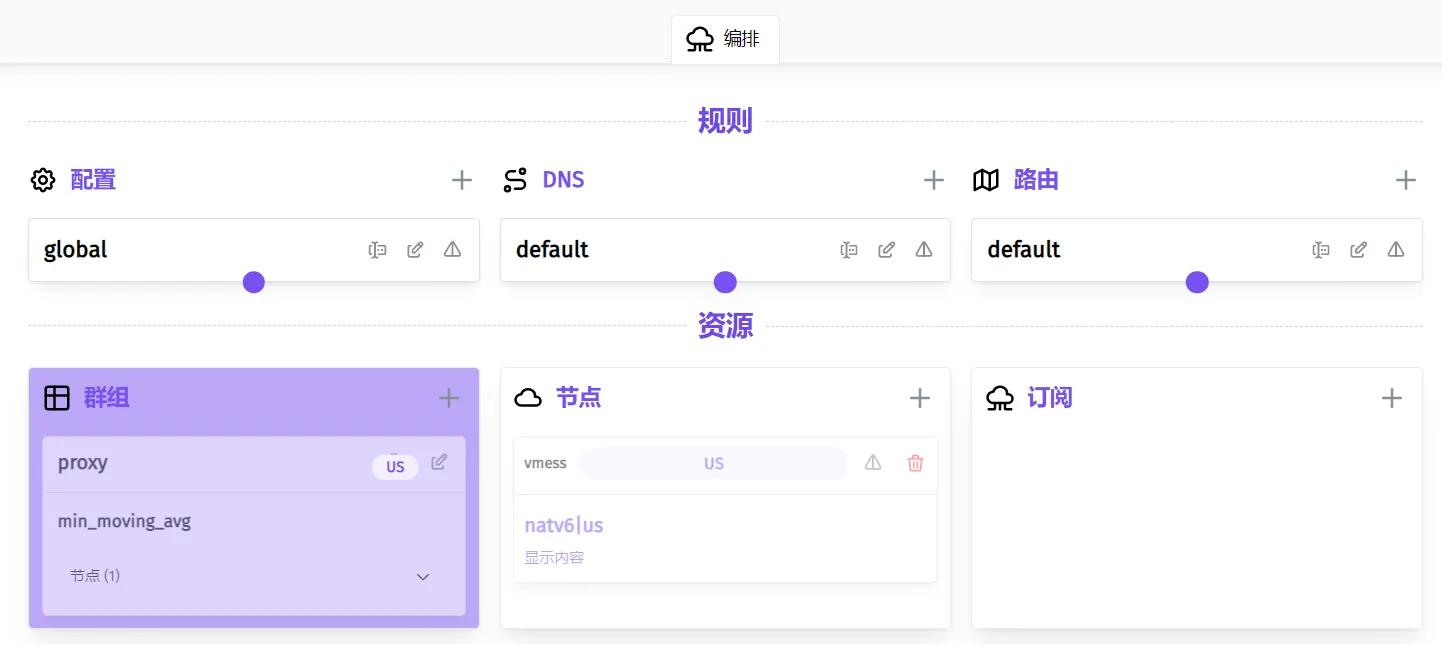The width and height of the screenshot is (1442, 646).
Task: Click the US badge in proxy group
Action: [x=395, y=467]
